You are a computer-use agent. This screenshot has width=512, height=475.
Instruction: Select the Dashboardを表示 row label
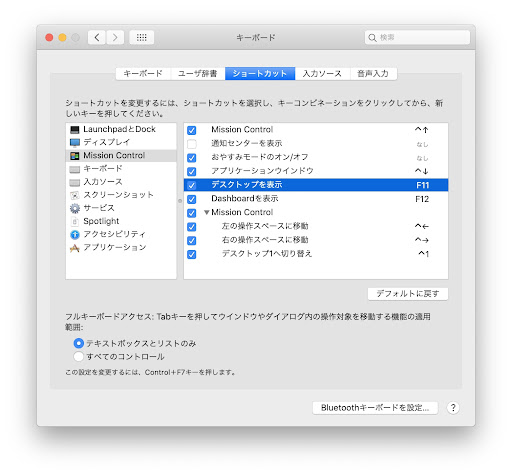click(x=245, y=199)
